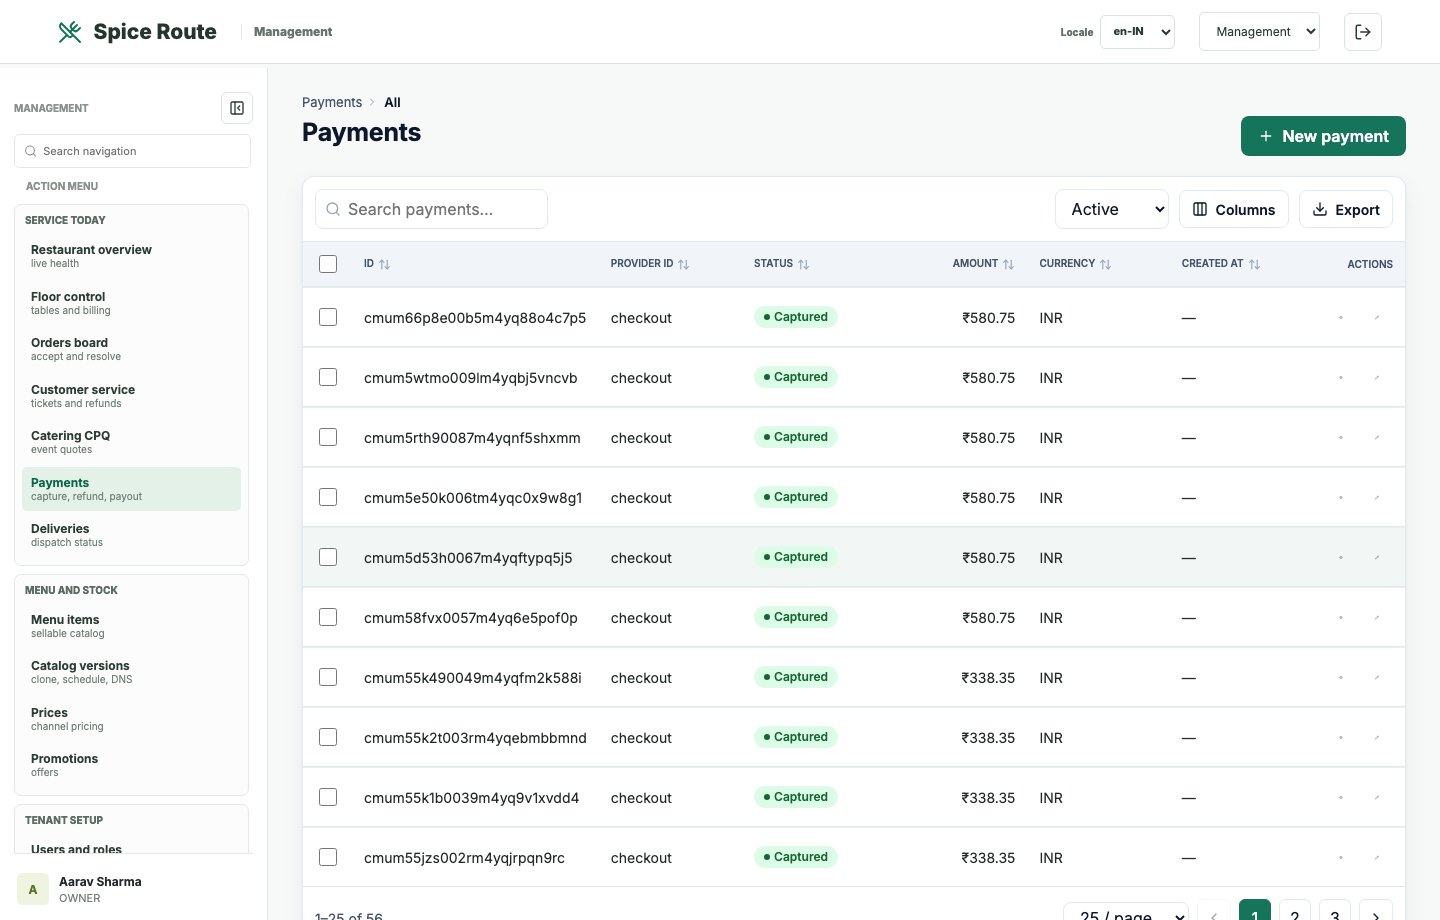Sort by the Currency column arrows

click(1105, 264)
